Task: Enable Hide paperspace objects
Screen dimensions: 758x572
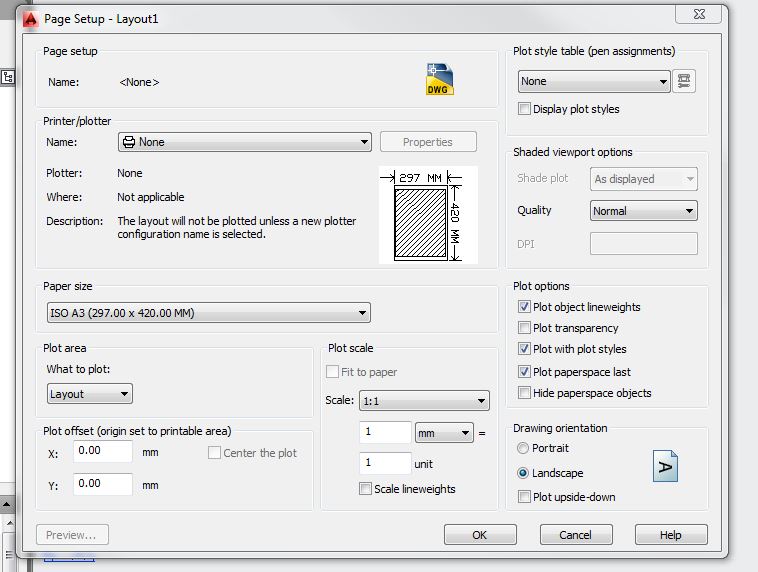Action: coord(525,393)
